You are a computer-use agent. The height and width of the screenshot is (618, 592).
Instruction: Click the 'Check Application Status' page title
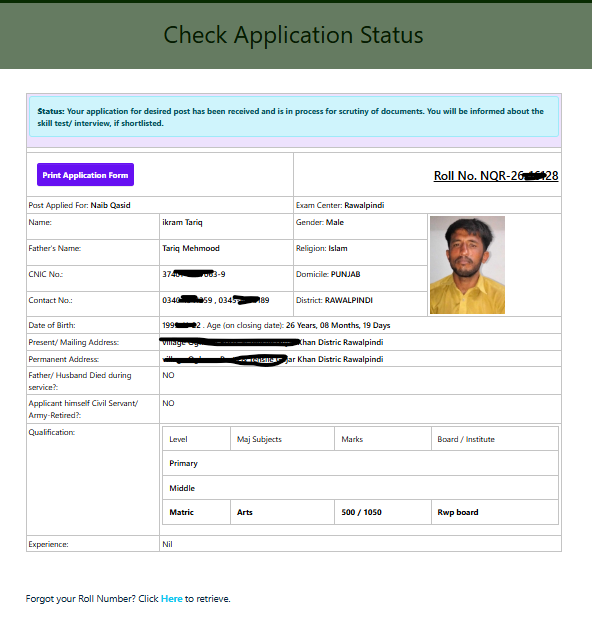[x=293, y=35]
